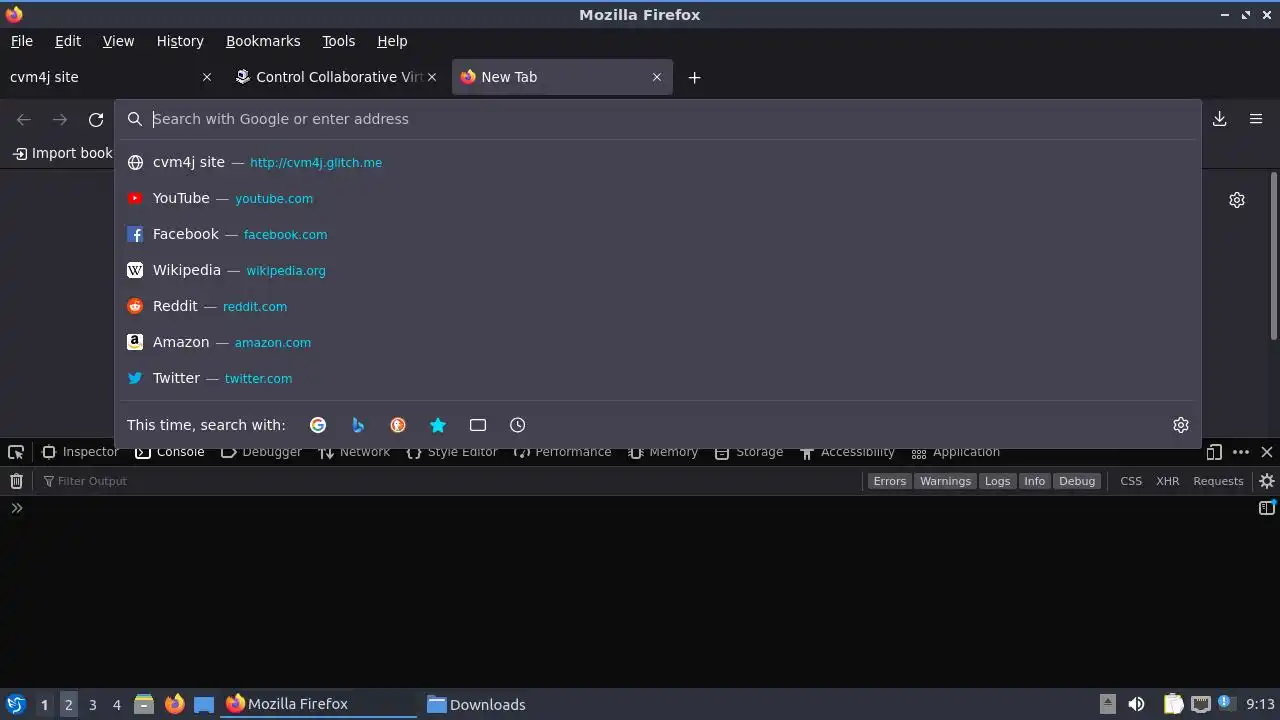Open the Tools menu

pos(338,41)
